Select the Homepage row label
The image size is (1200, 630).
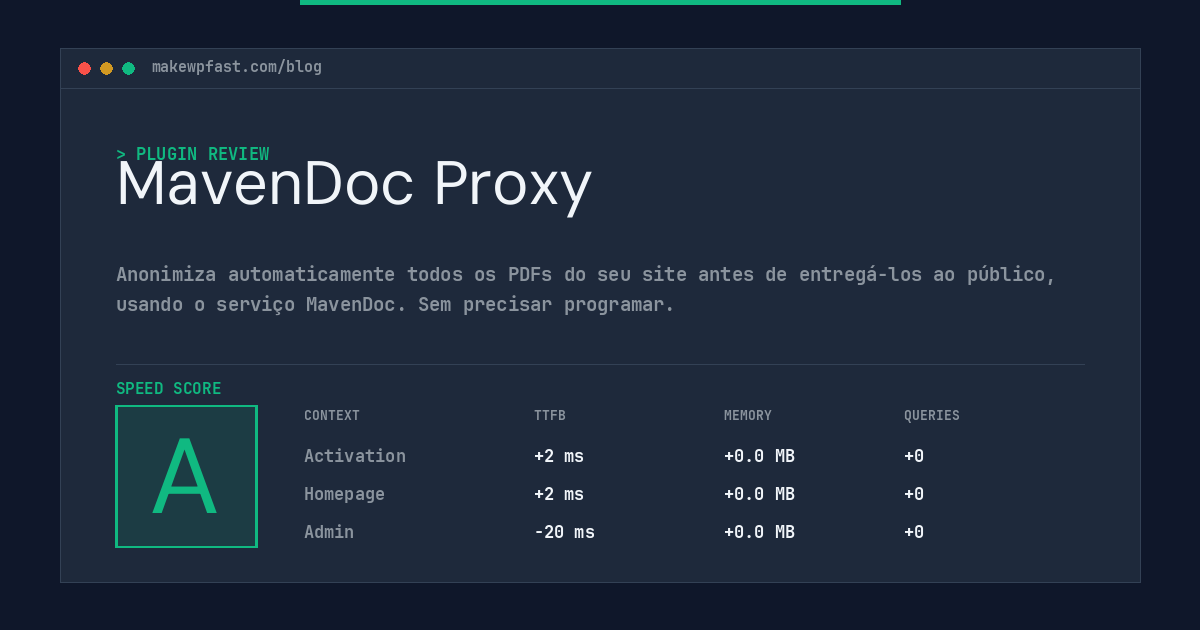point(344,494)
